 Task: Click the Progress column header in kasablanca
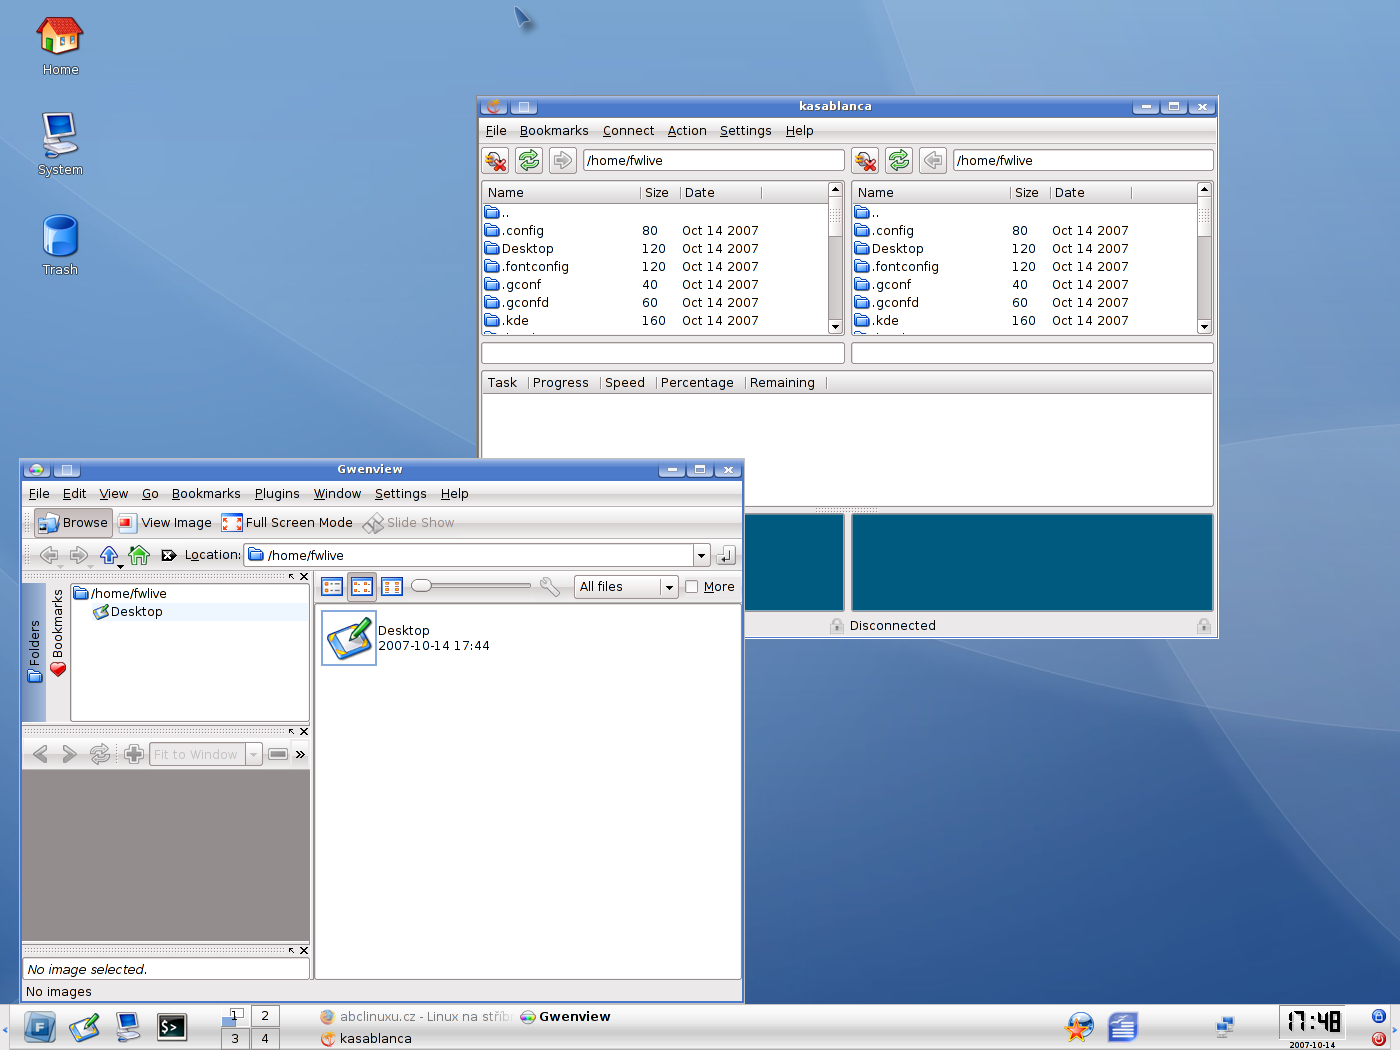point(562,383)
